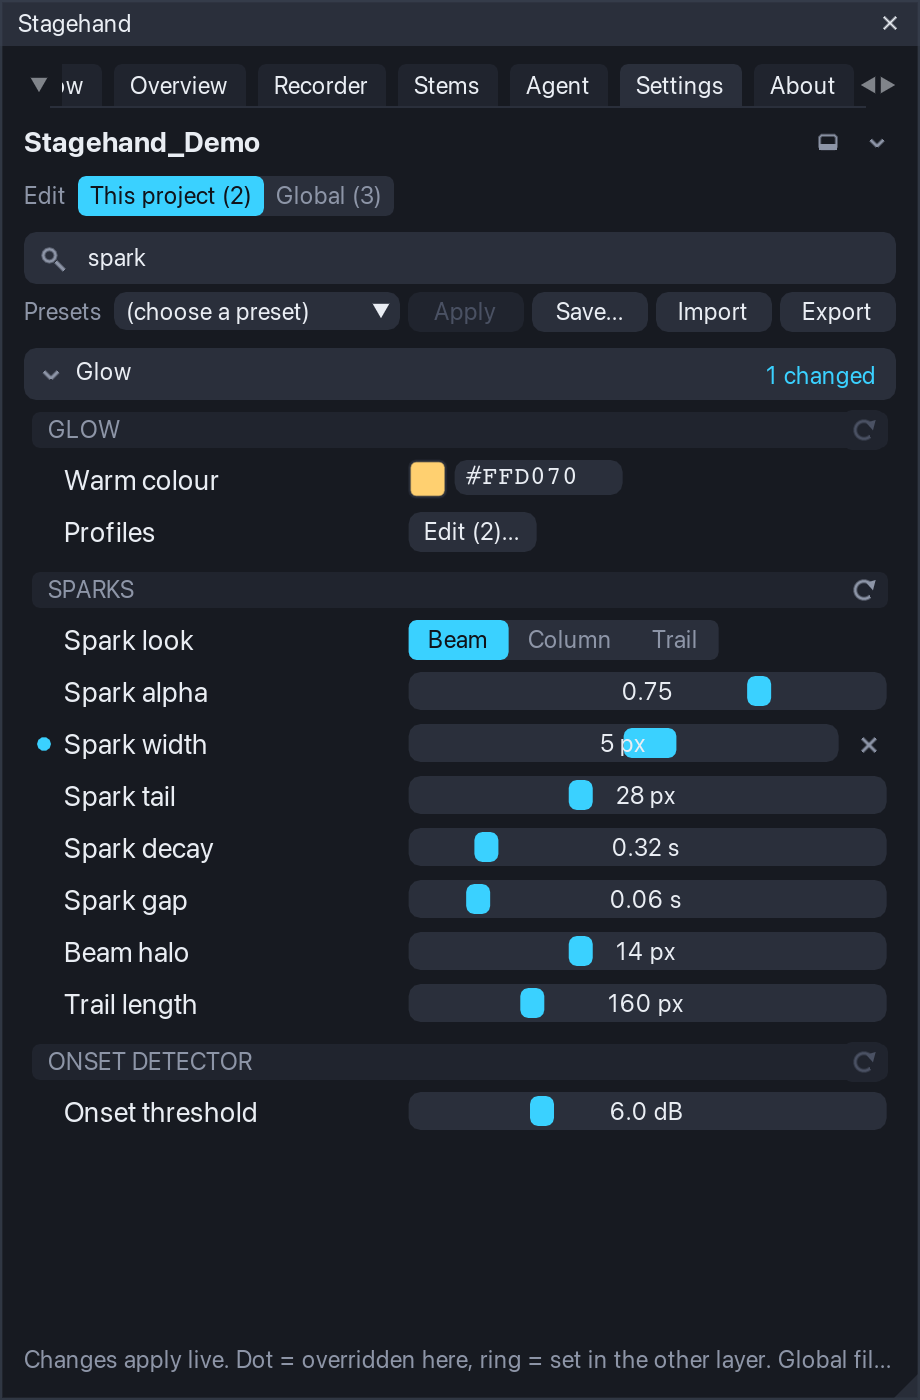The width and height of the screenshot is (920, 1400).
Task: Click the spark search field
Action: 460,258
